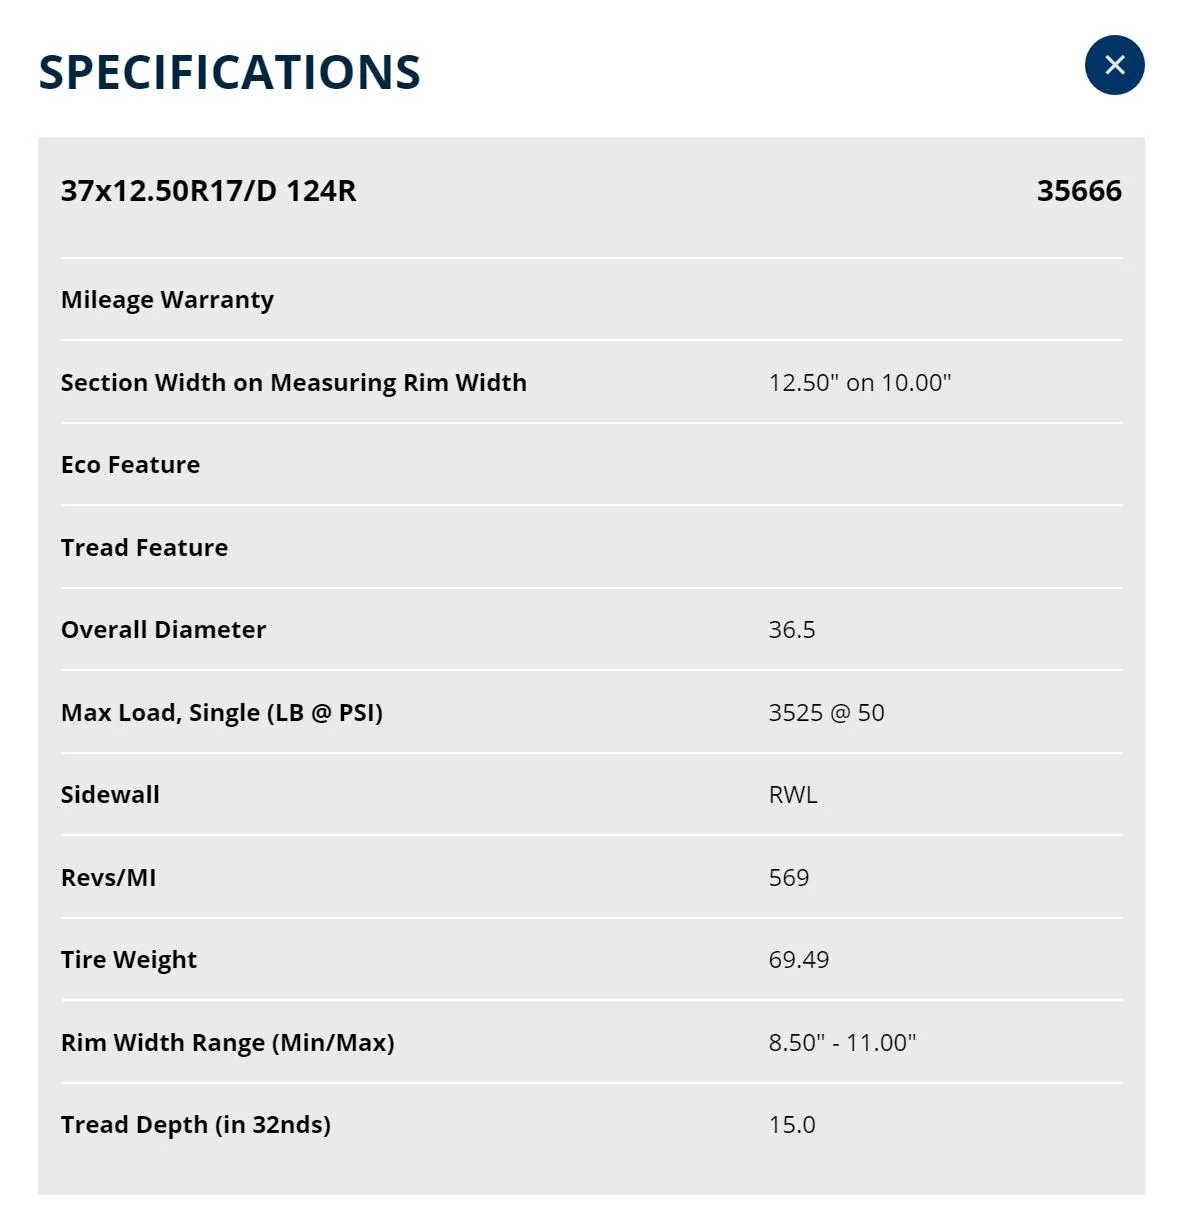Select the Eco Feature row
The height and width of the screenshot is (1229, 1181).
click(x=591, y=465)
